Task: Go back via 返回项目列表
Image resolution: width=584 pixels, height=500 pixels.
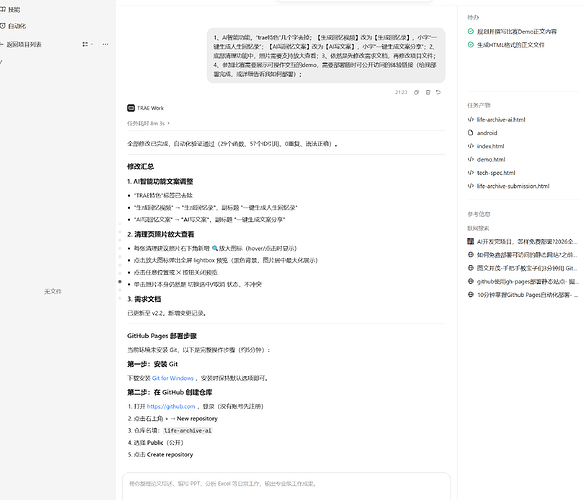Action: click(21, 44)
